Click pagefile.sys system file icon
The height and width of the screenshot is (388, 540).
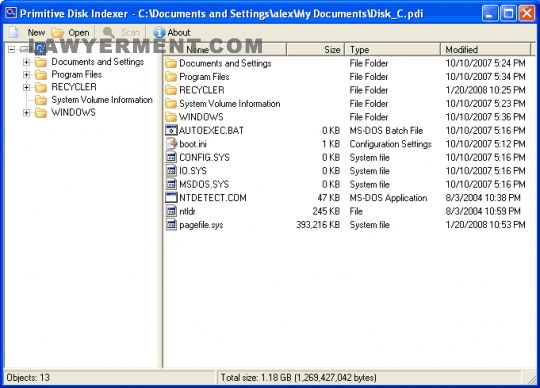click(171, 225)
